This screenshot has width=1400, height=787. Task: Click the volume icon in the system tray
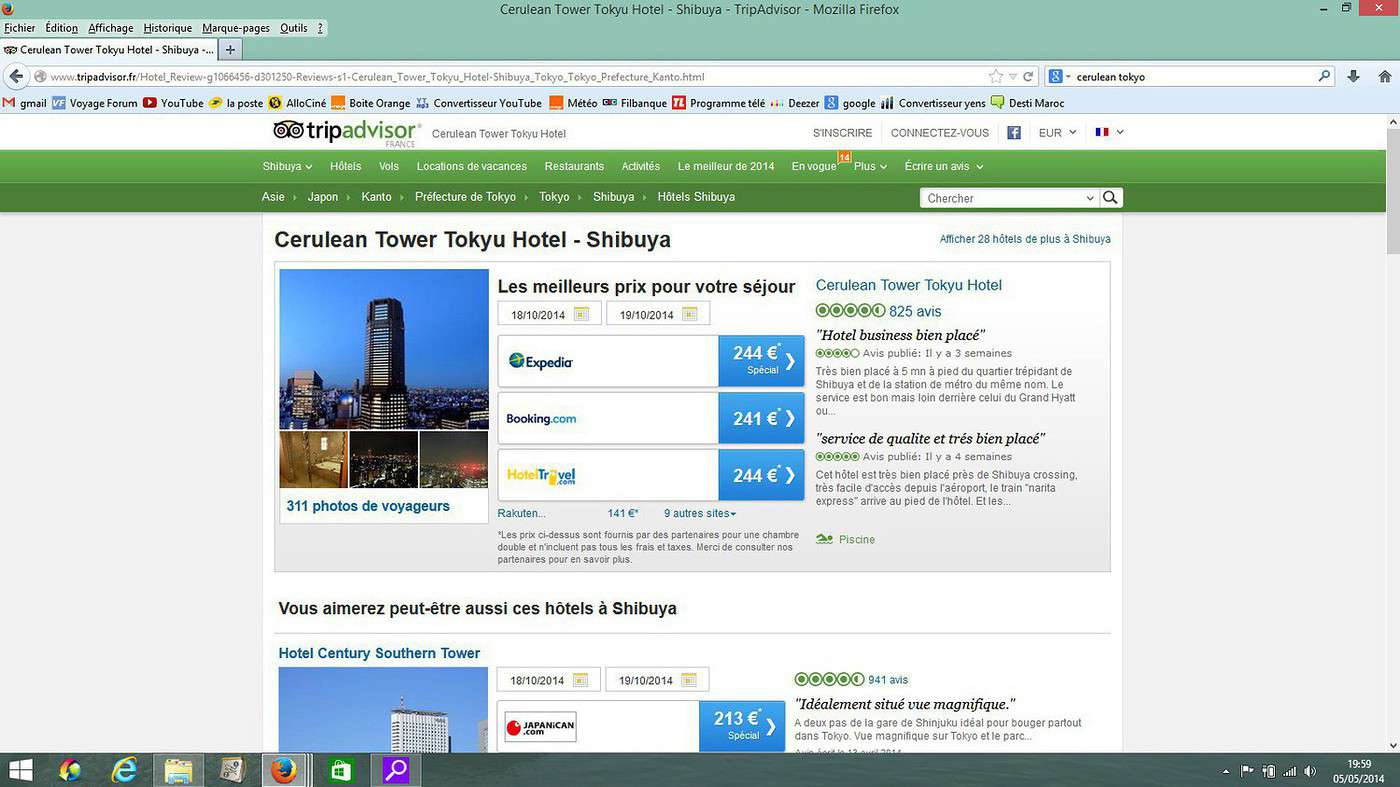click(1310, 771)
